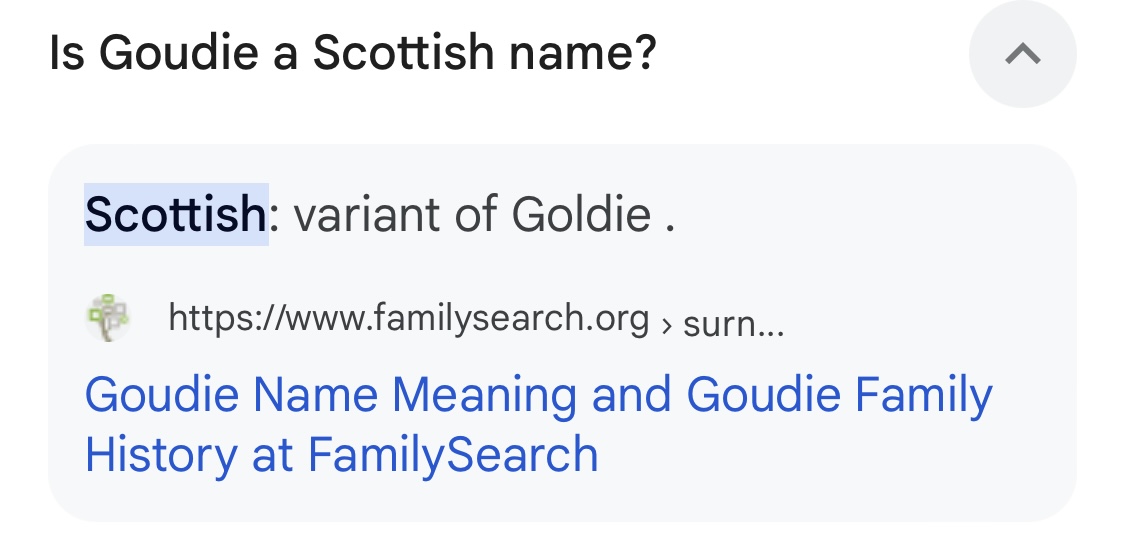
Task: Click the word "Goldie" in the snippet
Action: pyautogui.click(x=581, y=214)
